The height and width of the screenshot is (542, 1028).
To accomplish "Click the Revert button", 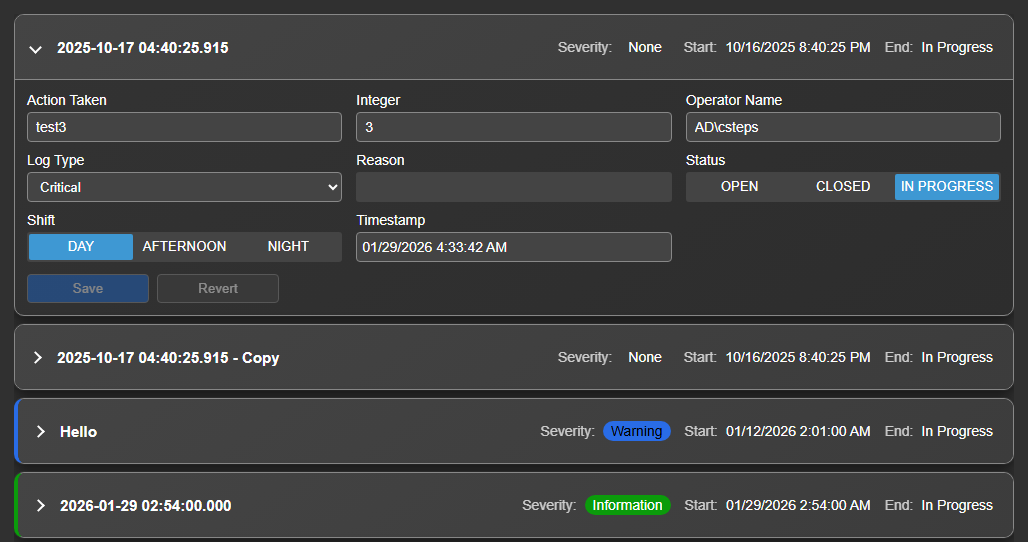I will 218,288.
